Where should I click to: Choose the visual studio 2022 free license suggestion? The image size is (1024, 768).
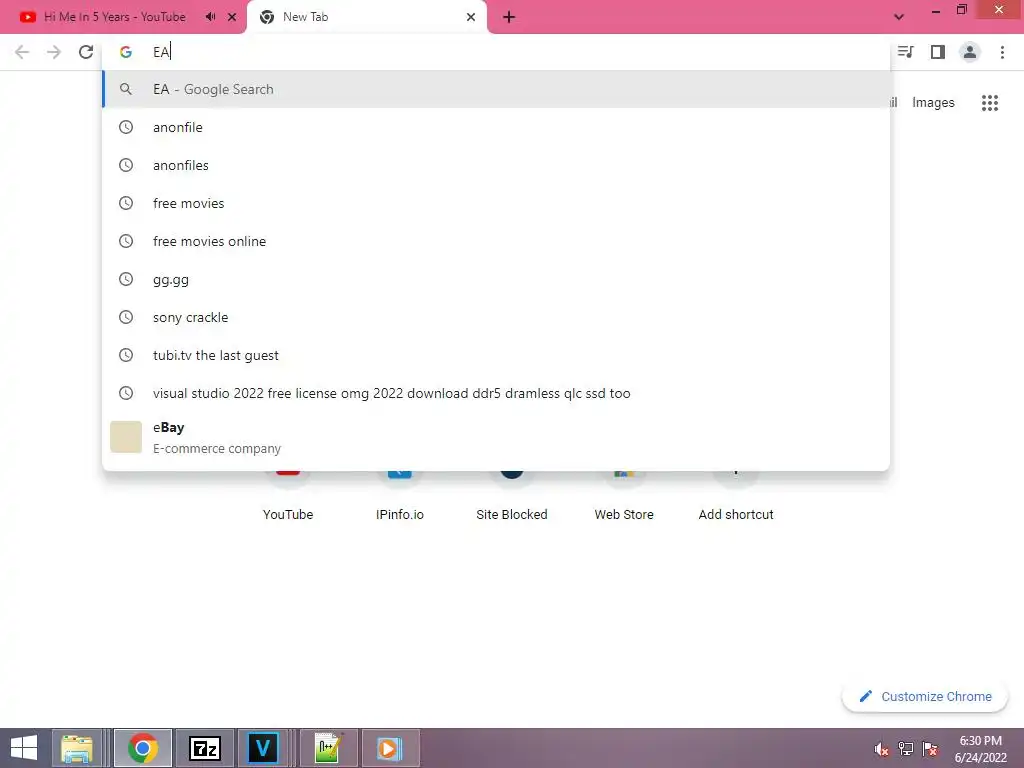(496, 393)
